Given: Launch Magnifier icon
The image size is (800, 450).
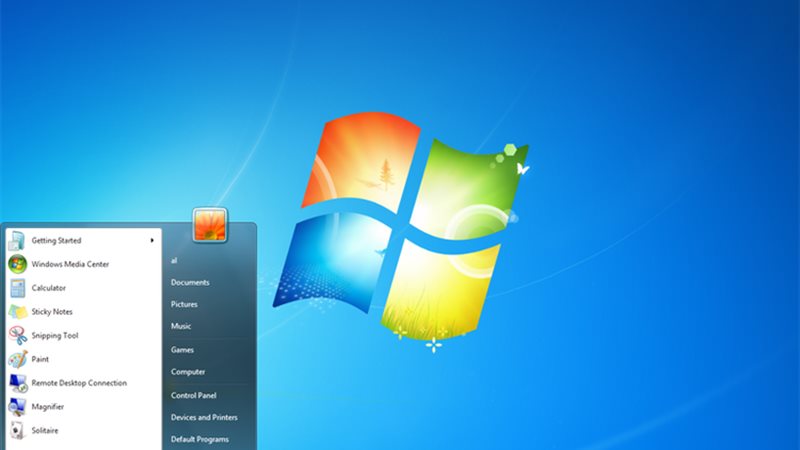Looking at the screenshot, I should tap(17, 407).
